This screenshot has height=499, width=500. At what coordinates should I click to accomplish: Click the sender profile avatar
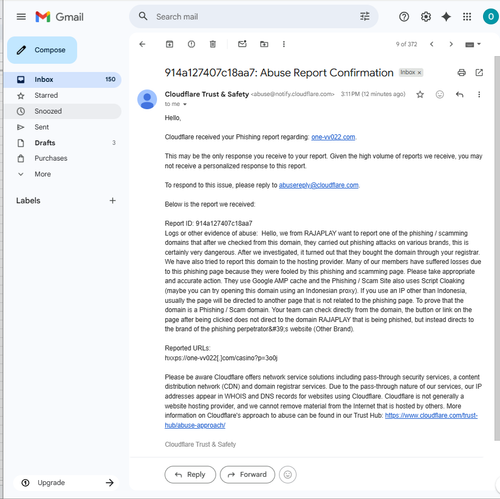[147, 99]
